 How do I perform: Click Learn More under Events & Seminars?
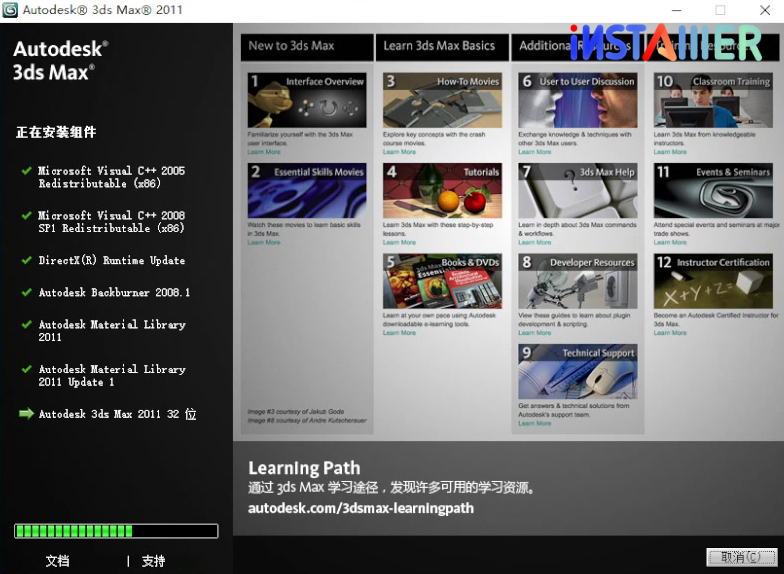coord(670,242)
